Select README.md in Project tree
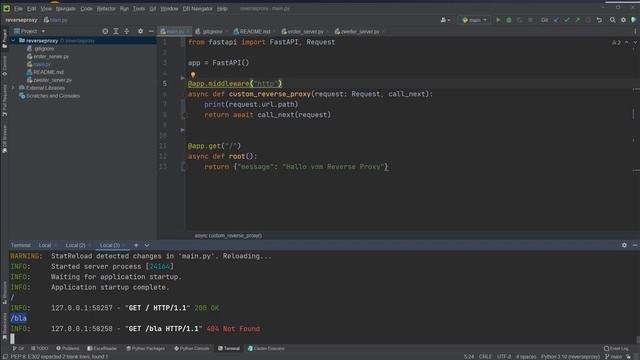Viewport: 640px width, 360px height. [x=45, y=72]
